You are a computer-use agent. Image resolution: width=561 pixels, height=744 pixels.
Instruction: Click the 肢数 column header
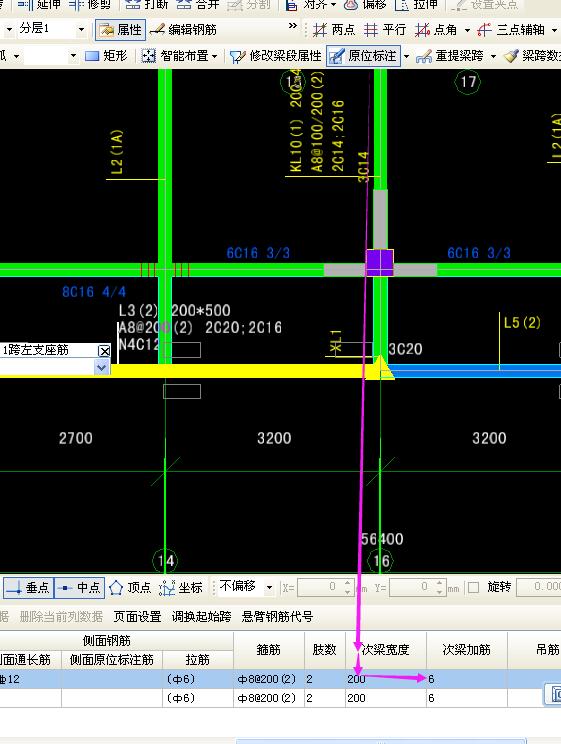[325, 650]
